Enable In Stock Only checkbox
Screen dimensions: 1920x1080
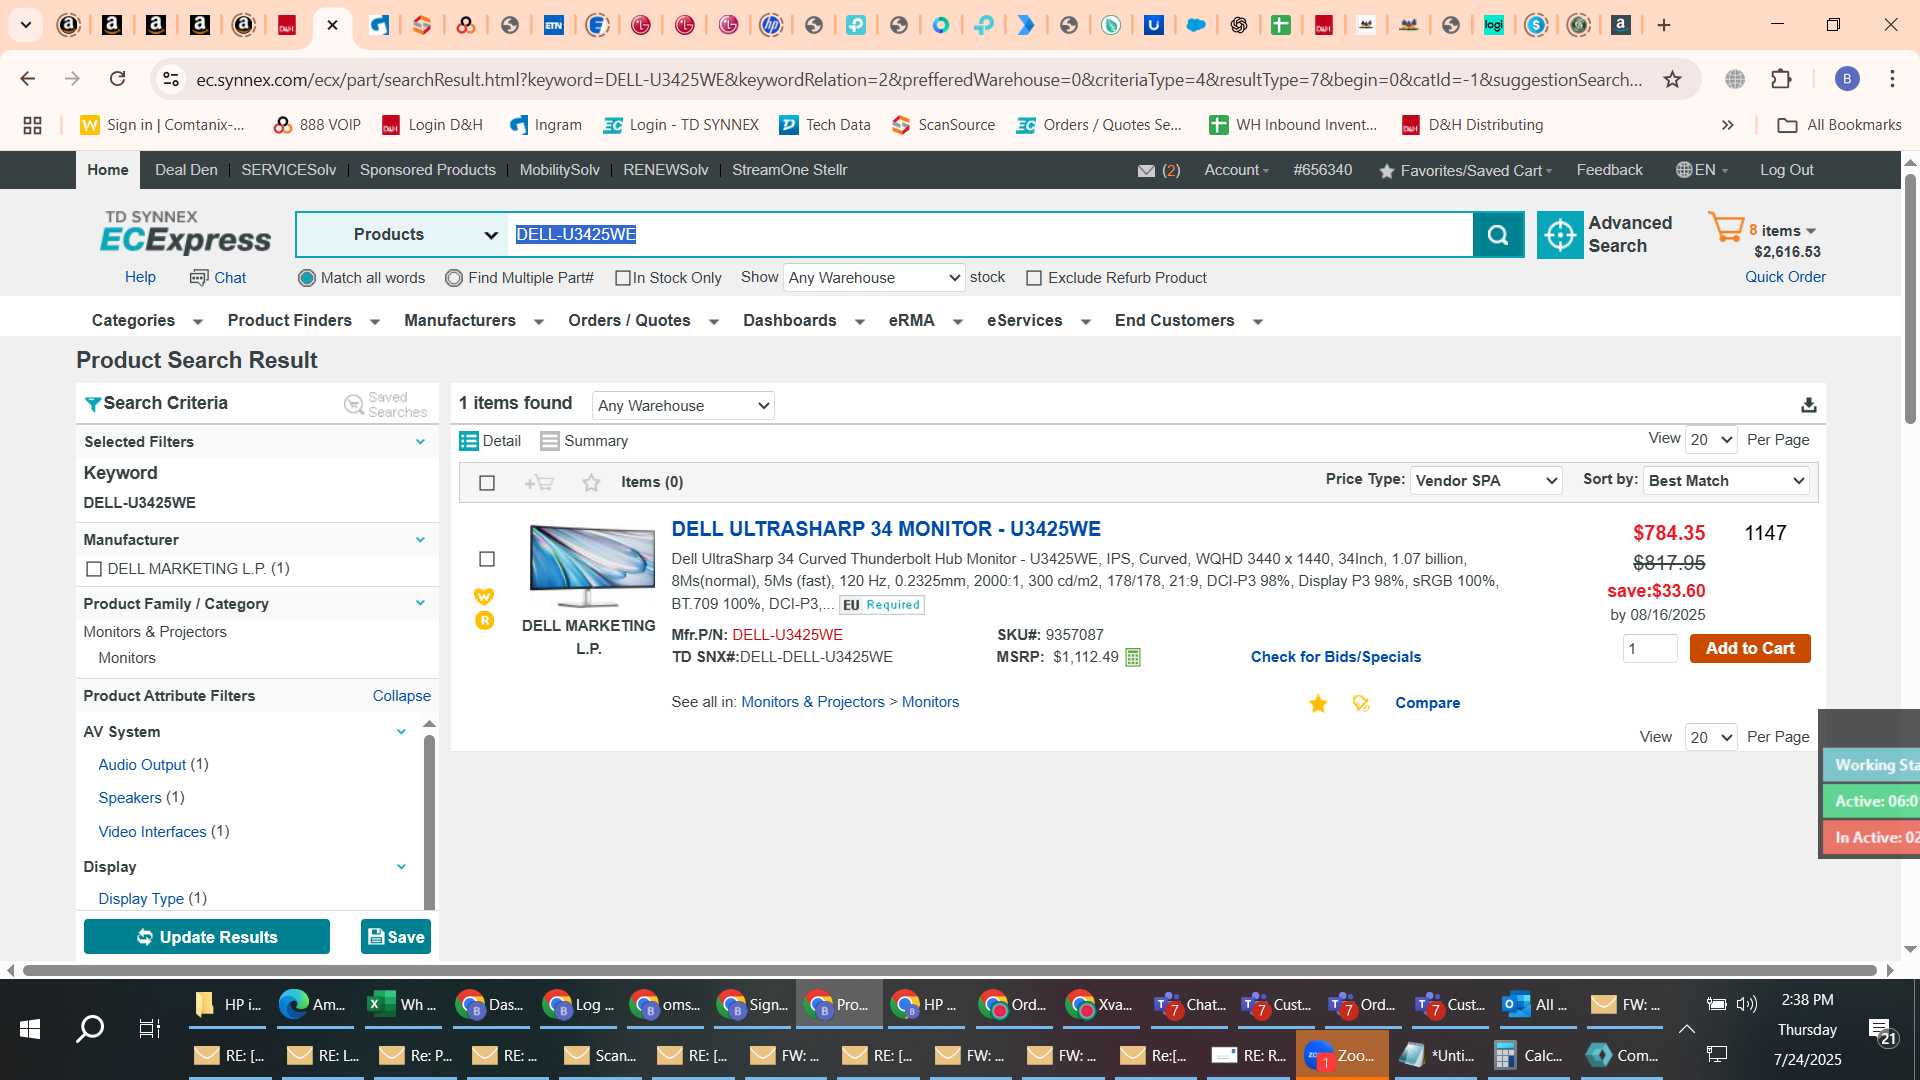tap(623, 278)
